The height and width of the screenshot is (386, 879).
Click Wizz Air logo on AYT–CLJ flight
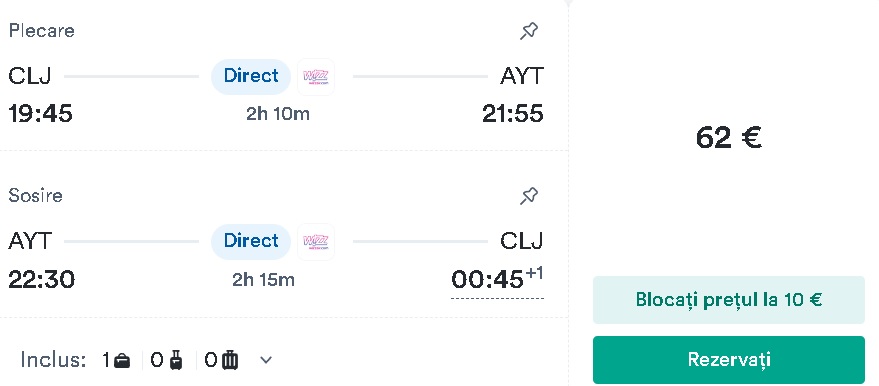point(316,241)
